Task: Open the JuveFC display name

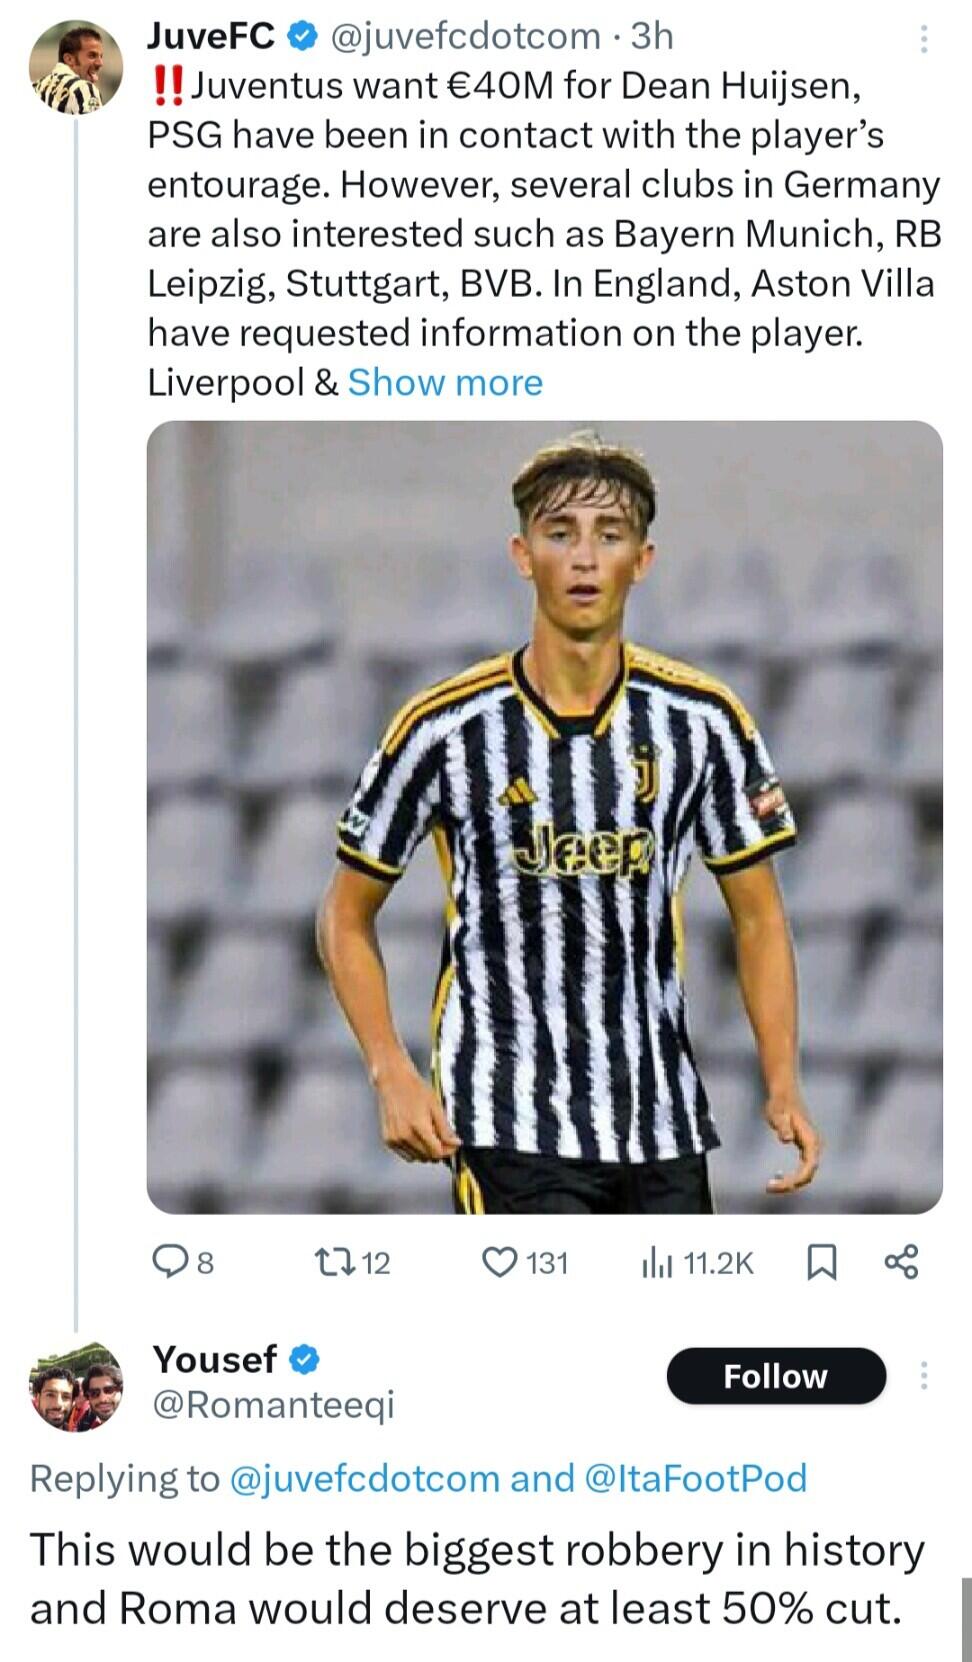Action: [x=211, y=36]
